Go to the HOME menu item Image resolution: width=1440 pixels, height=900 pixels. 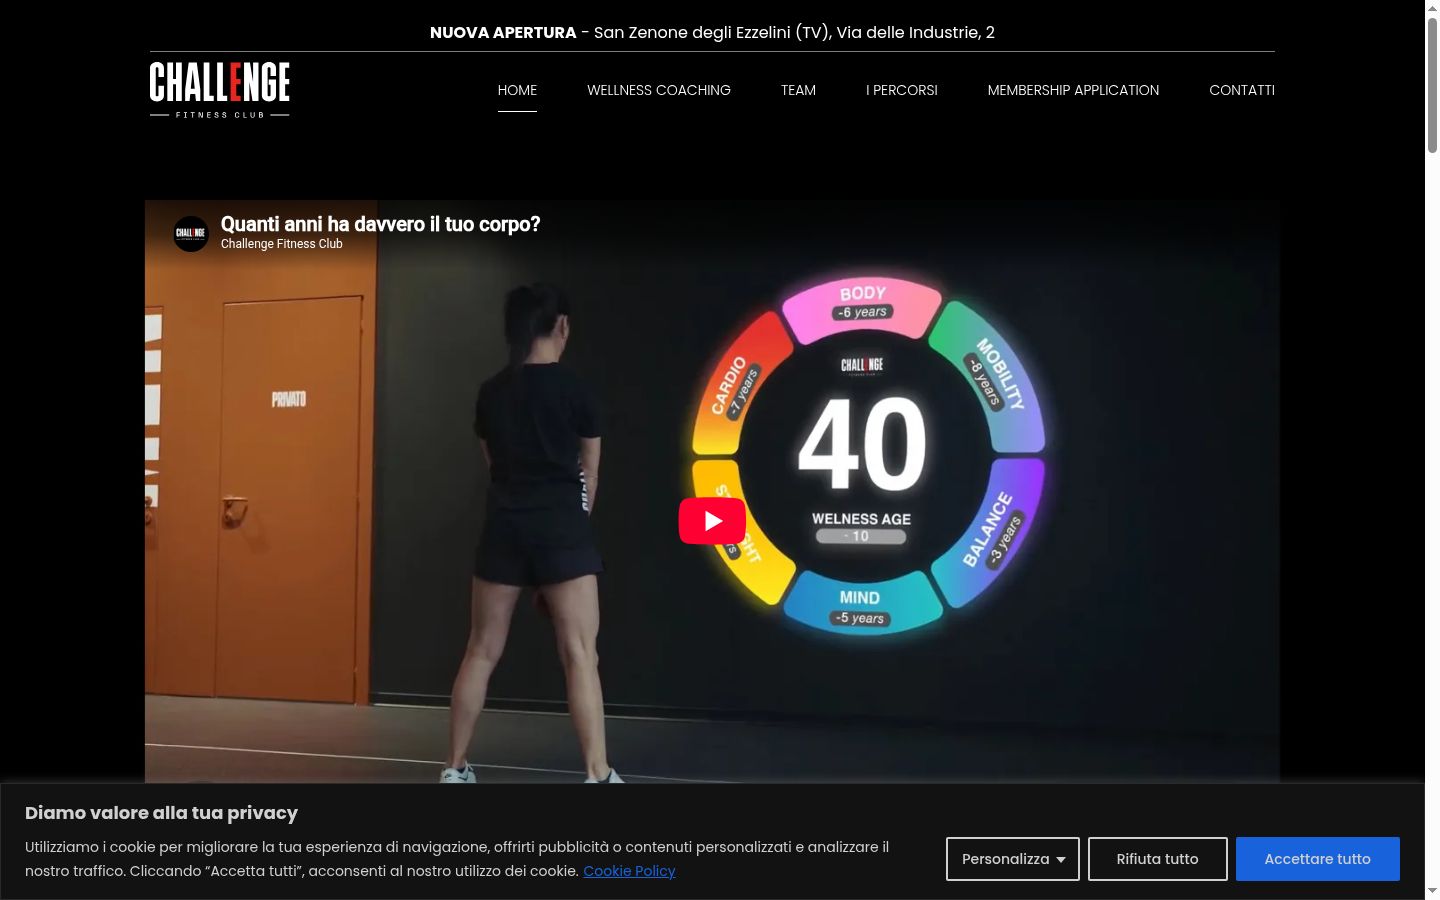517,90
